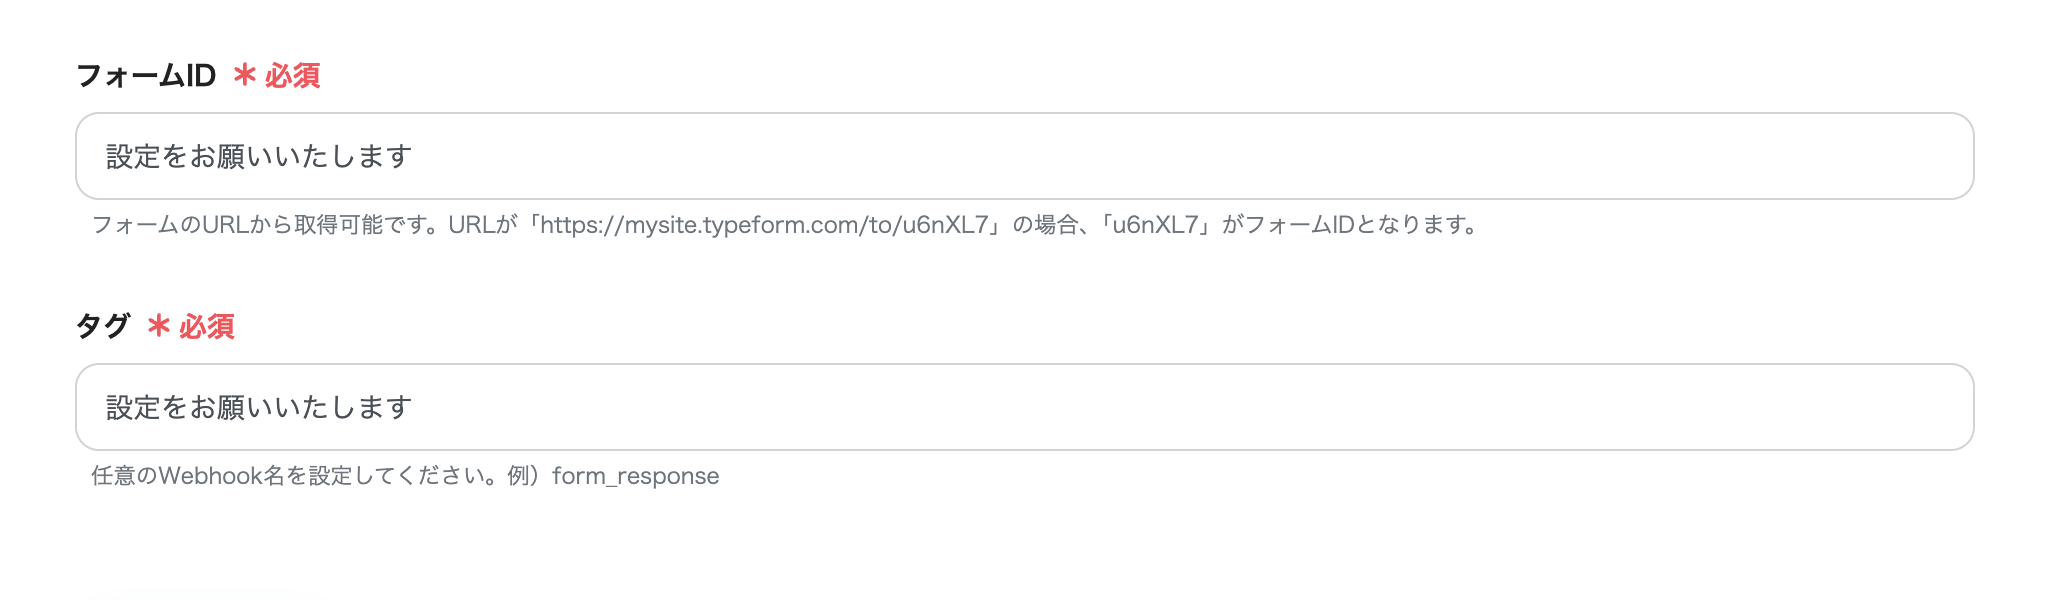Click the タグ field label
The width and height of the screenshot is (2046, 600).
[x=103, y=327]
